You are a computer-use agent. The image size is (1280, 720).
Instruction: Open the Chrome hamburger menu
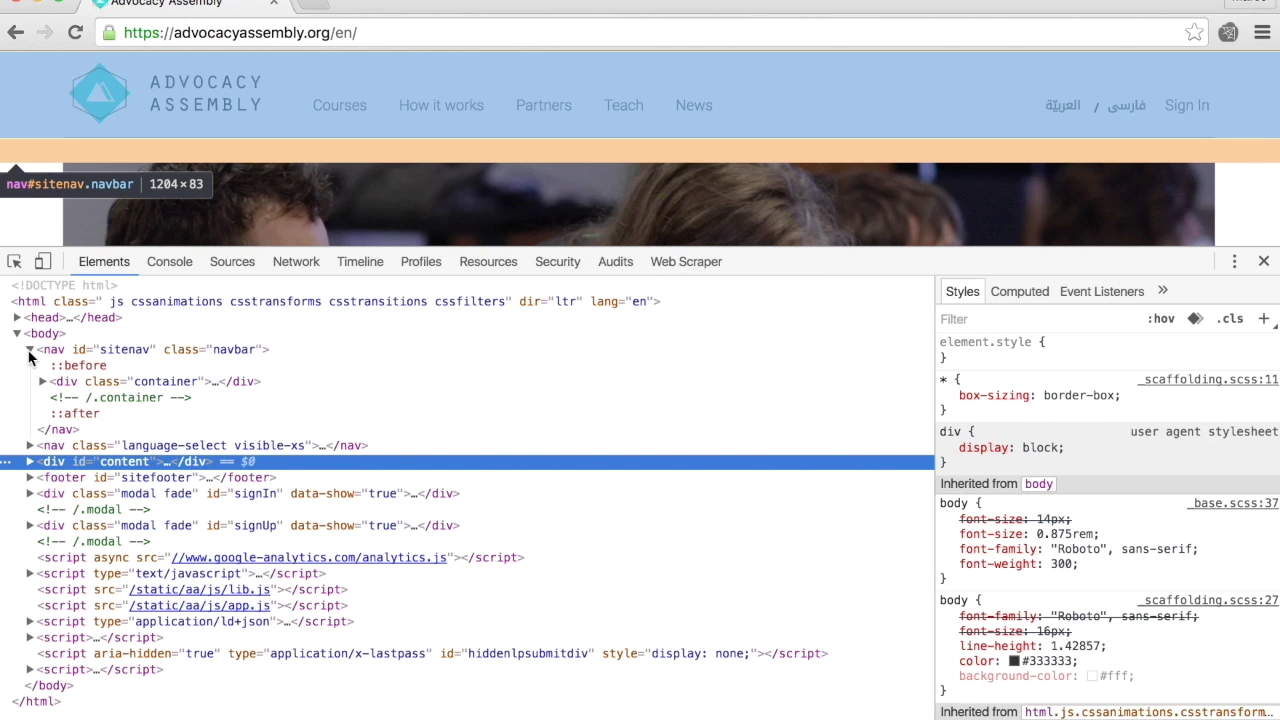(1262, 33)
